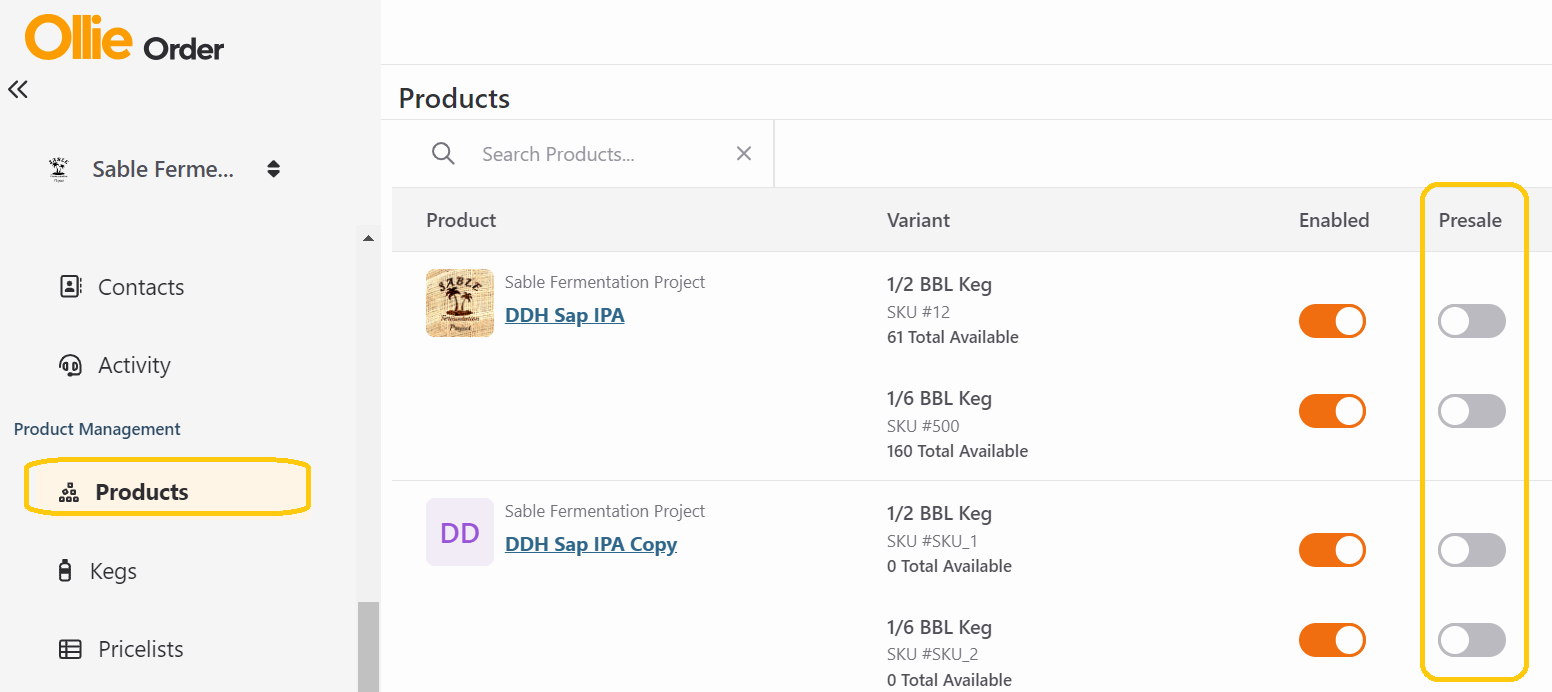Disable enabled toggle for SKU_2 variant
Image resolution: width=1552 pixels, height=692 pixels.
click(x=1332, y=640)
